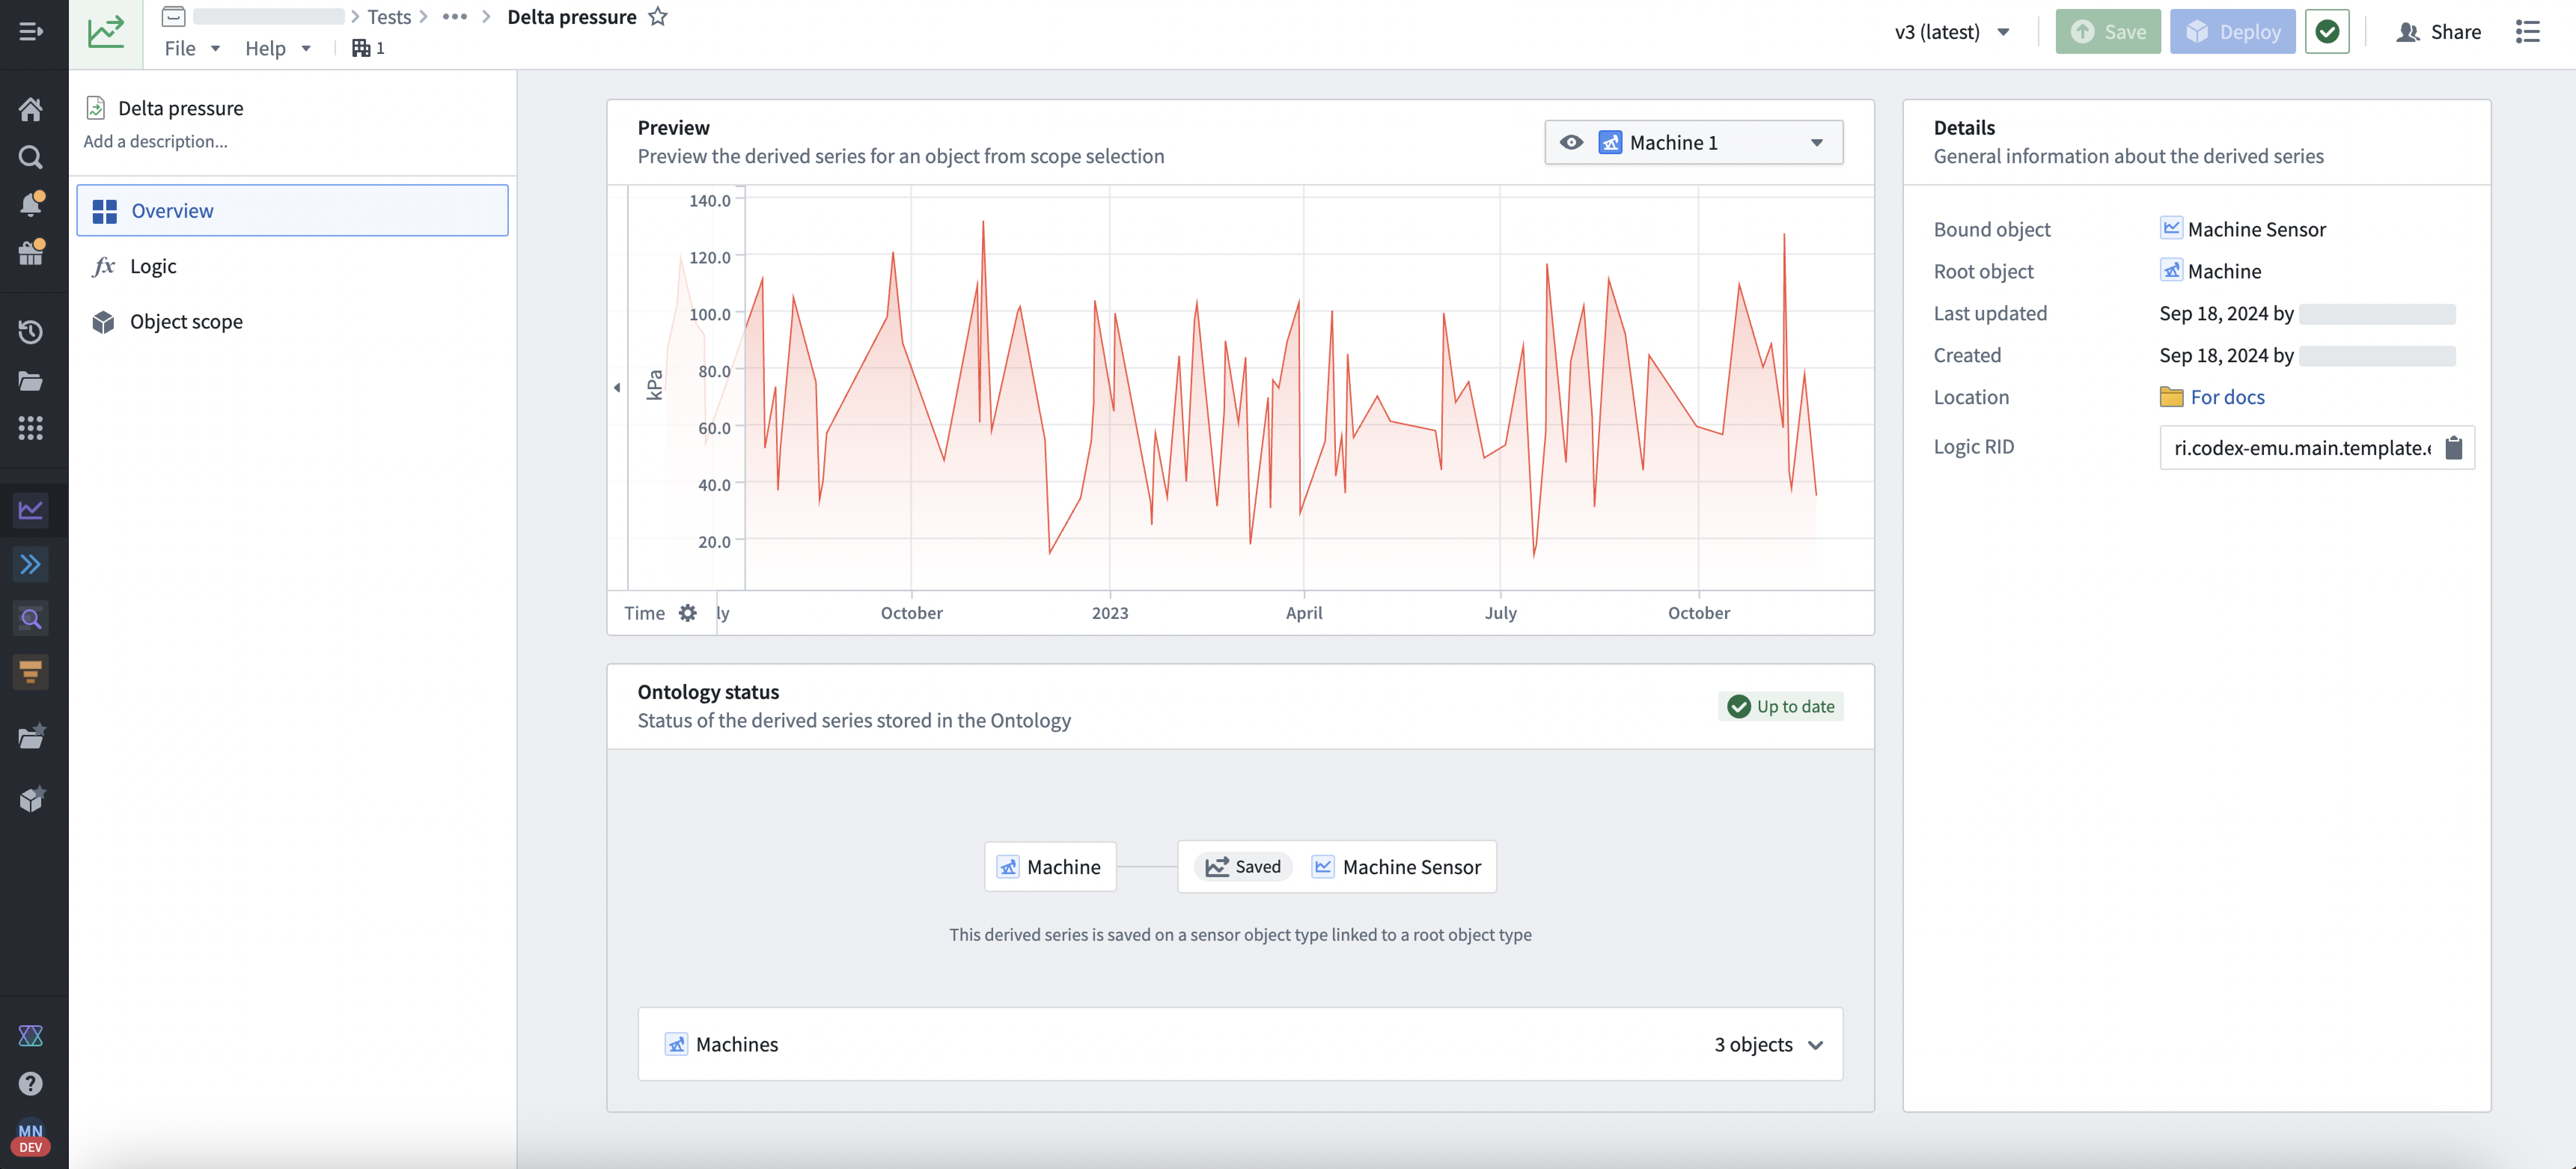Go to the Home icon in sidebar
This screenshot has height=1169, width=2576.
click(x=31, y=109)
